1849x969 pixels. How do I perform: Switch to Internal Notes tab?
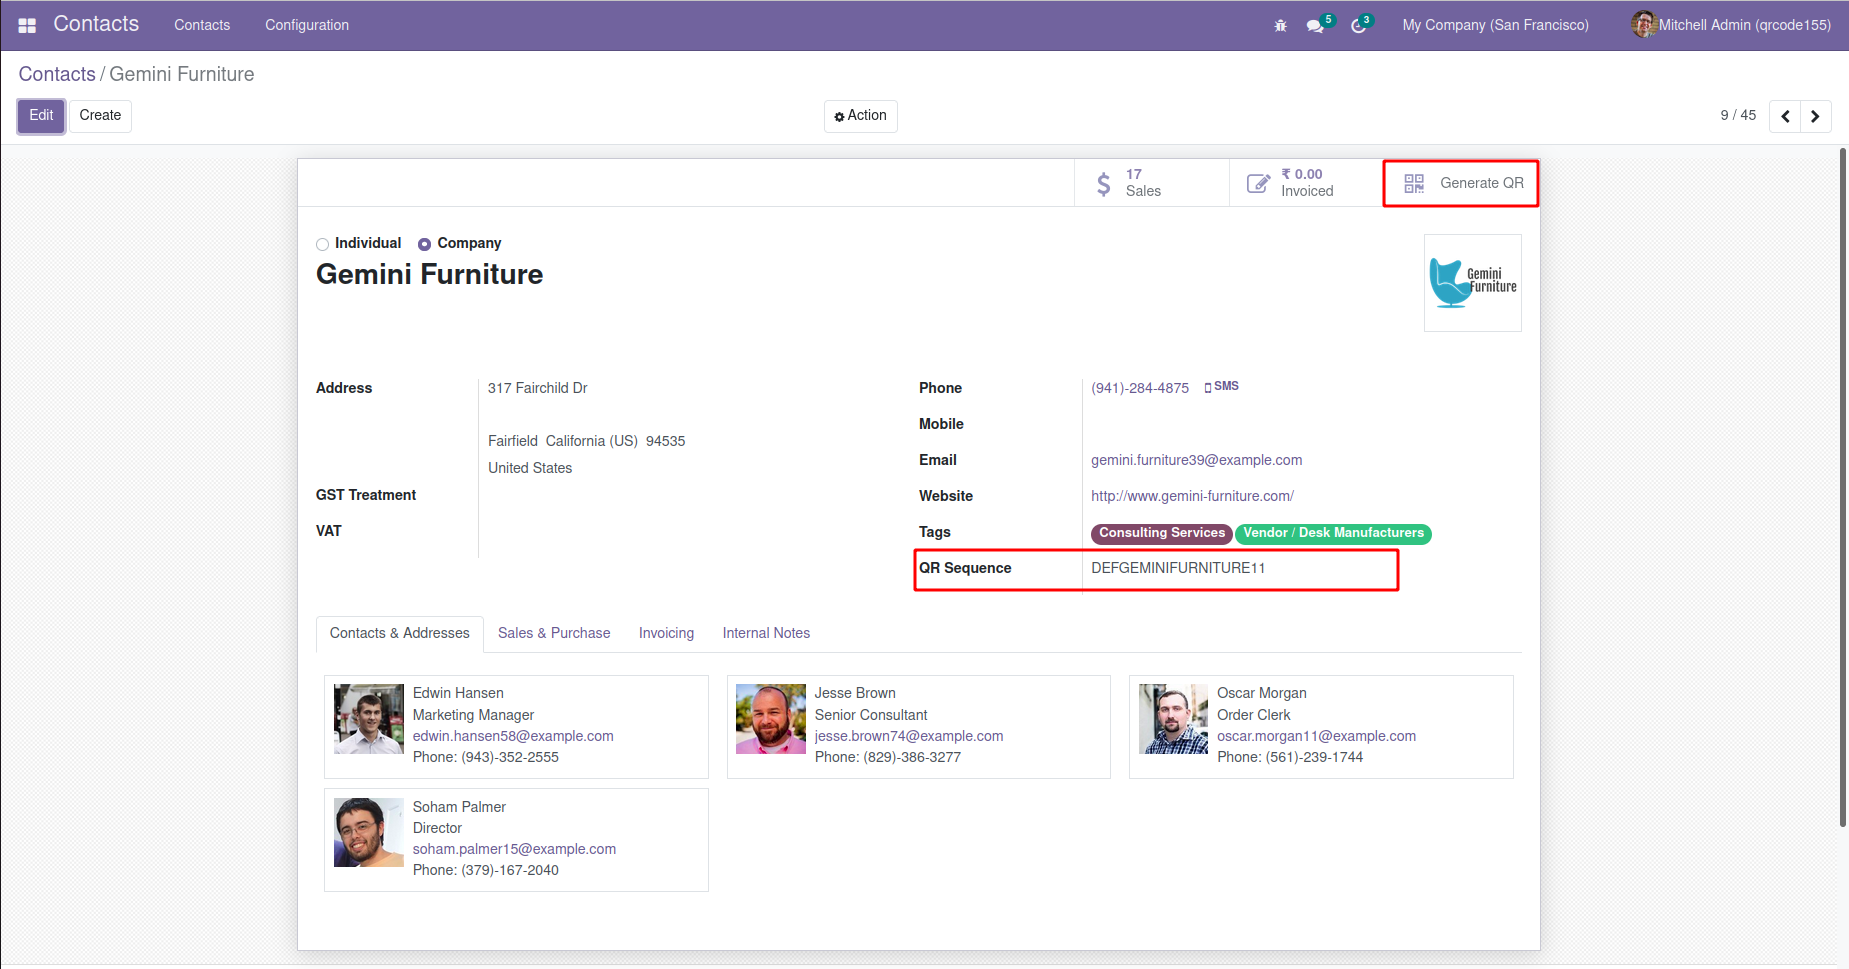(x=766, y=633)
